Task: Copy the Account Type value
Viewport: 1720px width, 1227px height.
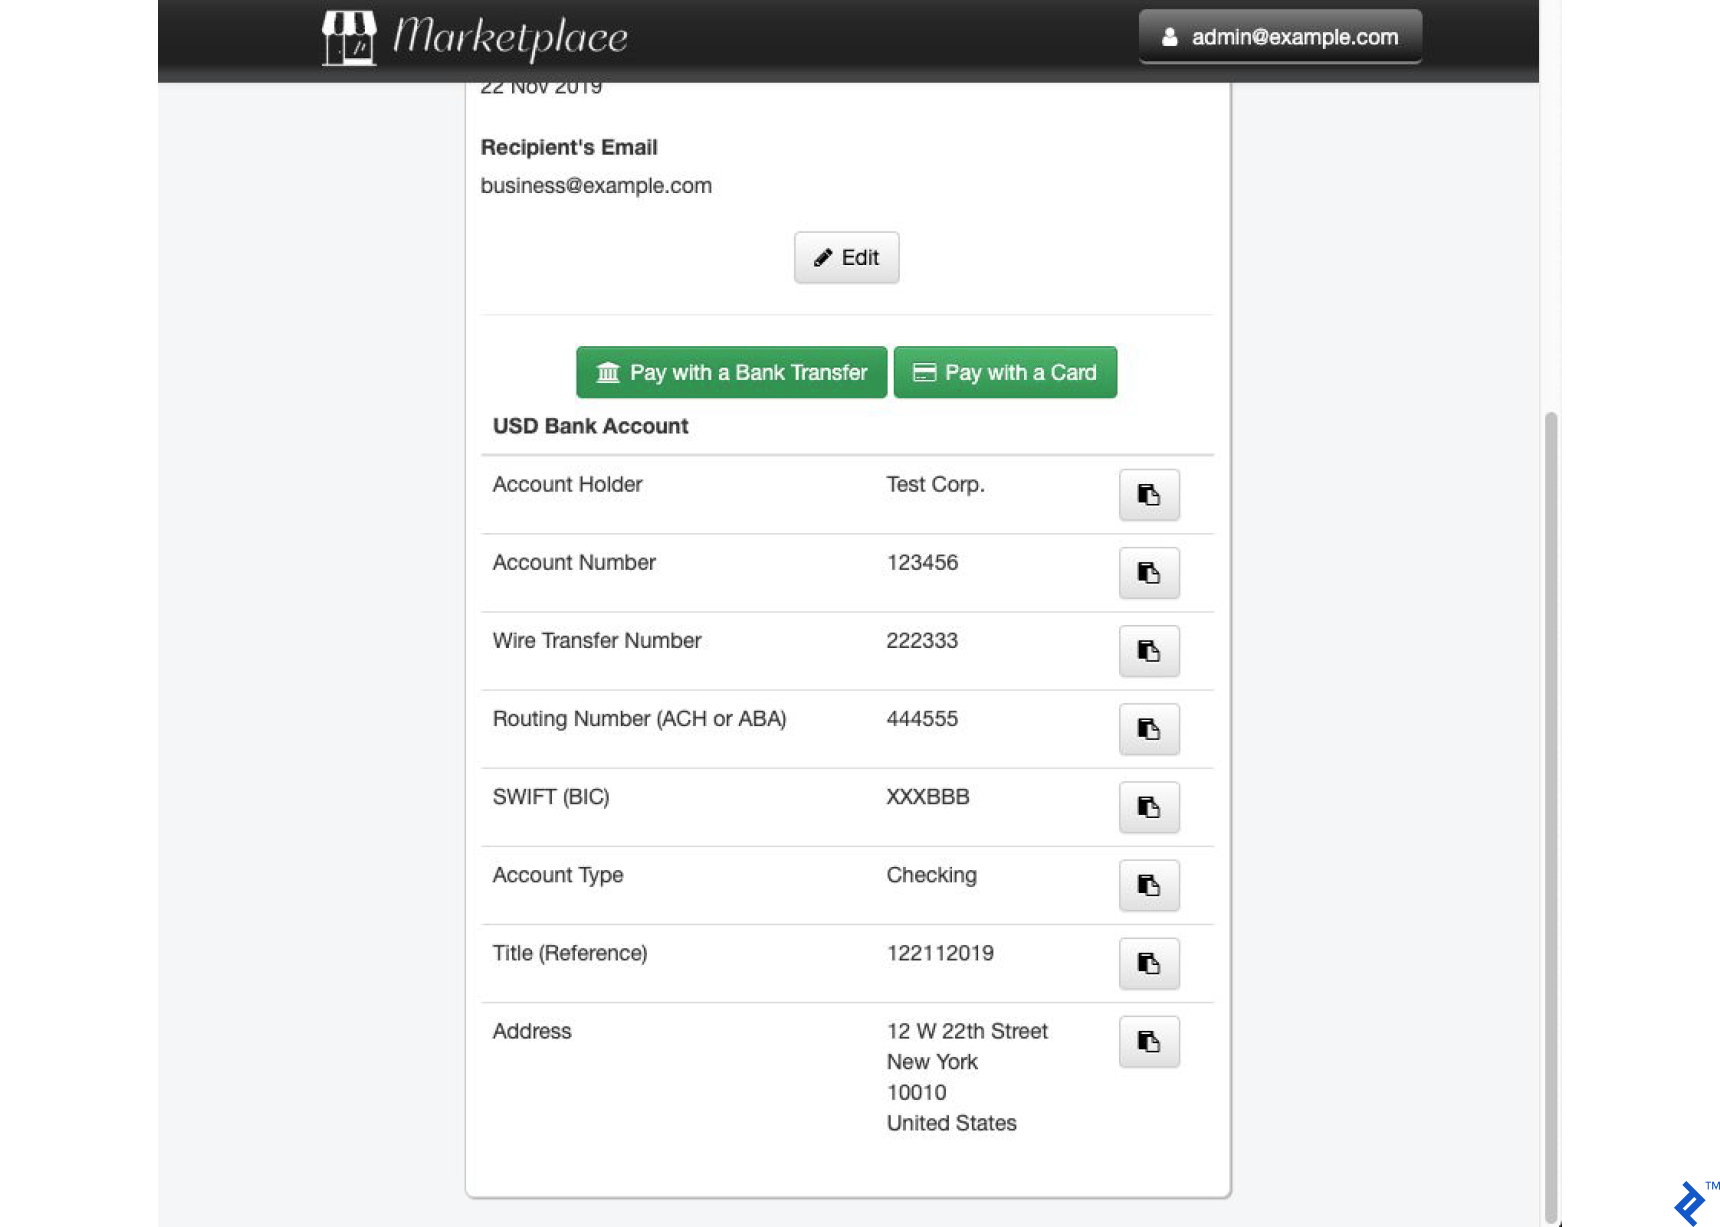Action: pyautogui.click(x=1148, y=885)
